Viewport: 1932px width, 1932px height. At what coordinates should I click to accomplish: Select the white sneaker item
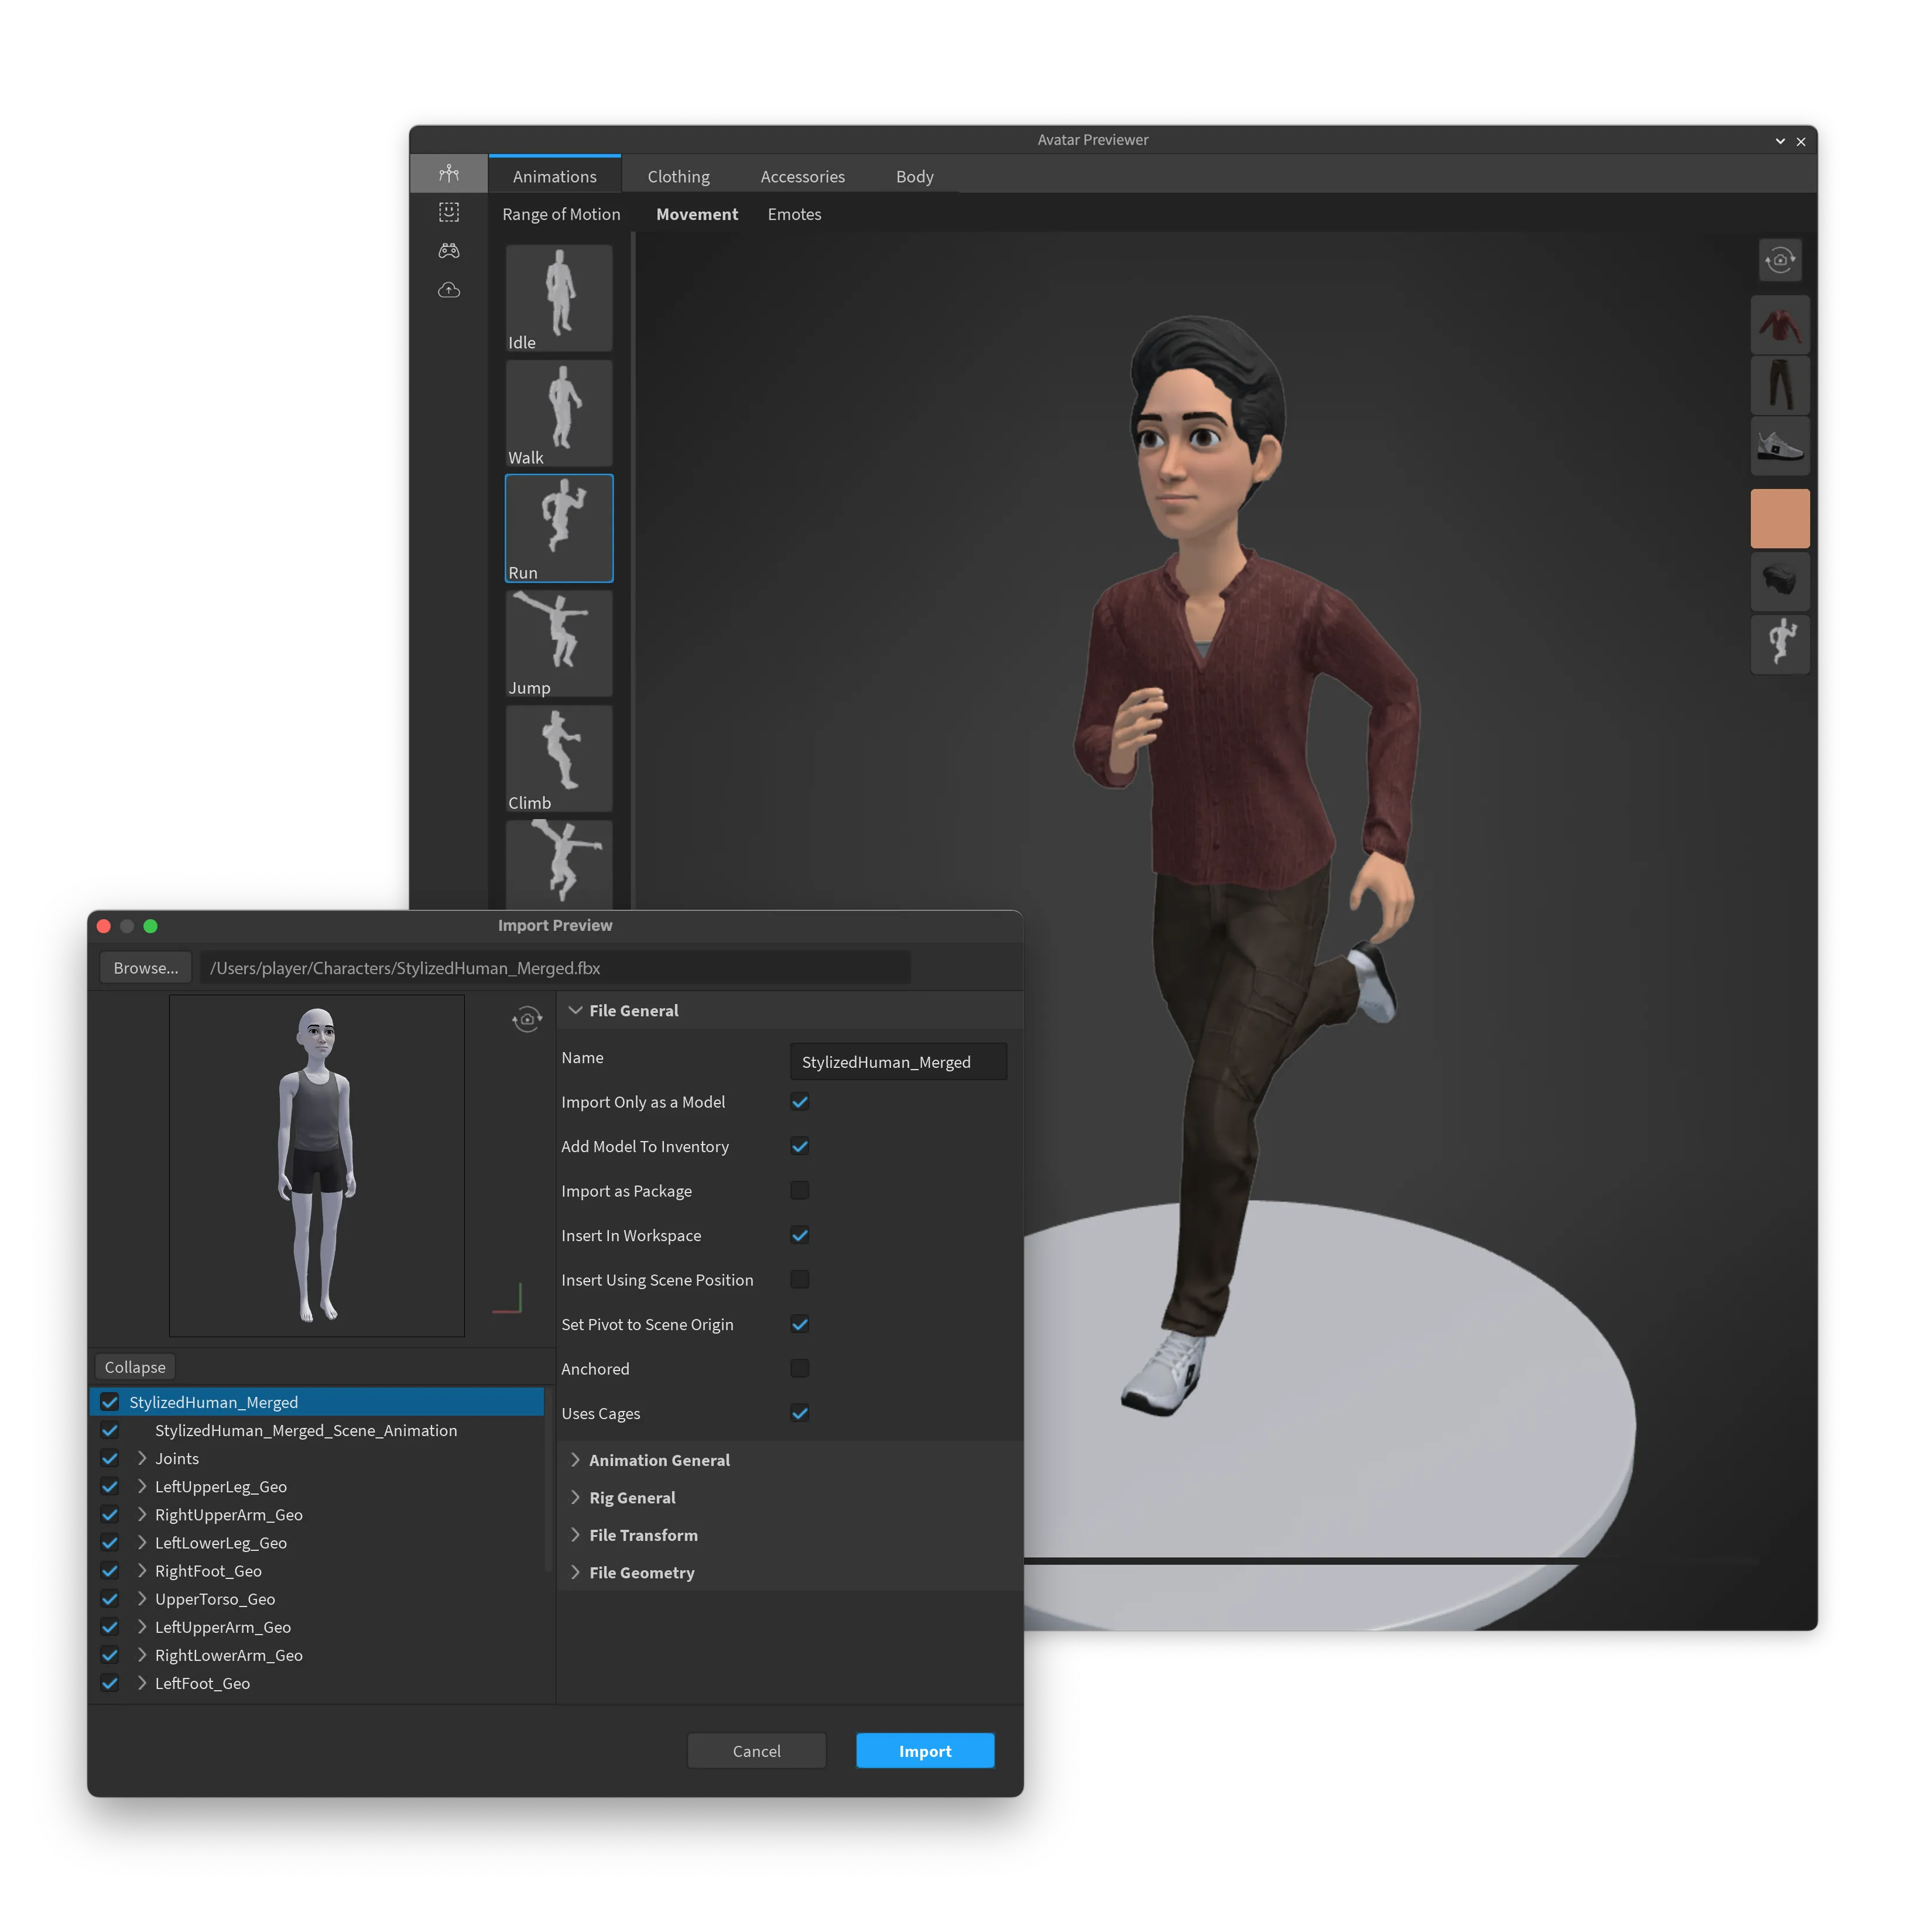pyautogui.click(x=1779, y=446)
